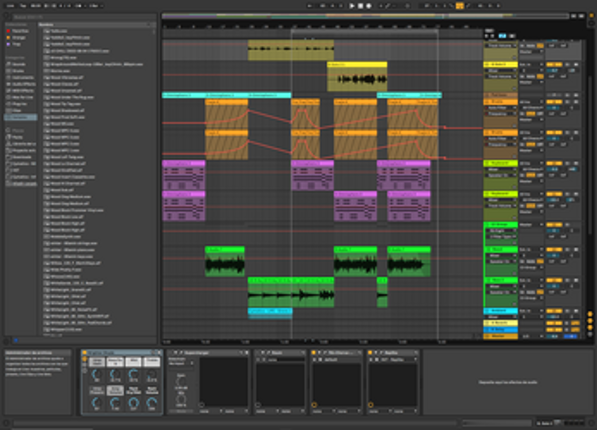The width and height of the screenshot is (597, 430).
Task: Open the Mixer dropdown in the yellow track
Action: click(x=500, y=70)
